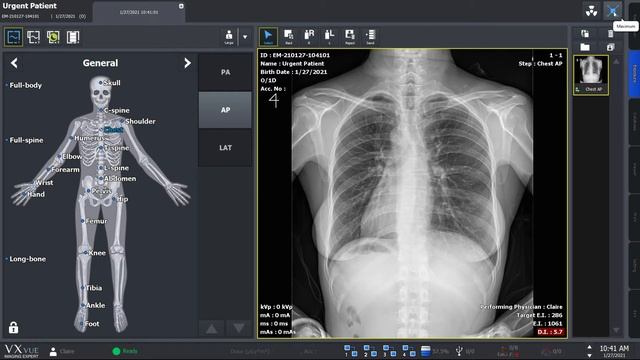
Task: Go to previous body category arrow
Action: click(x=14, y=63)
